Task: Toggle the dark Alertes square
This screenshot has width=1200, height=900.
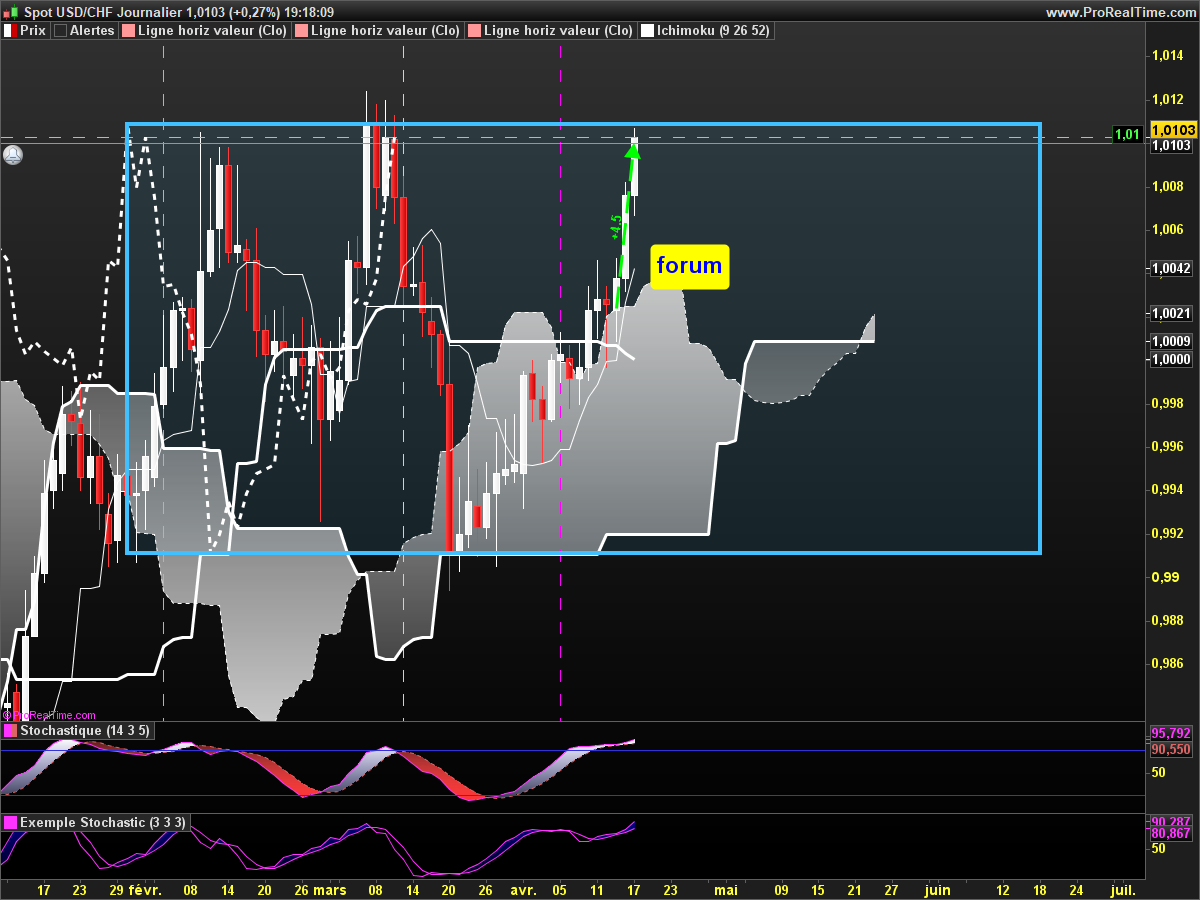Action: coord(60,31)
